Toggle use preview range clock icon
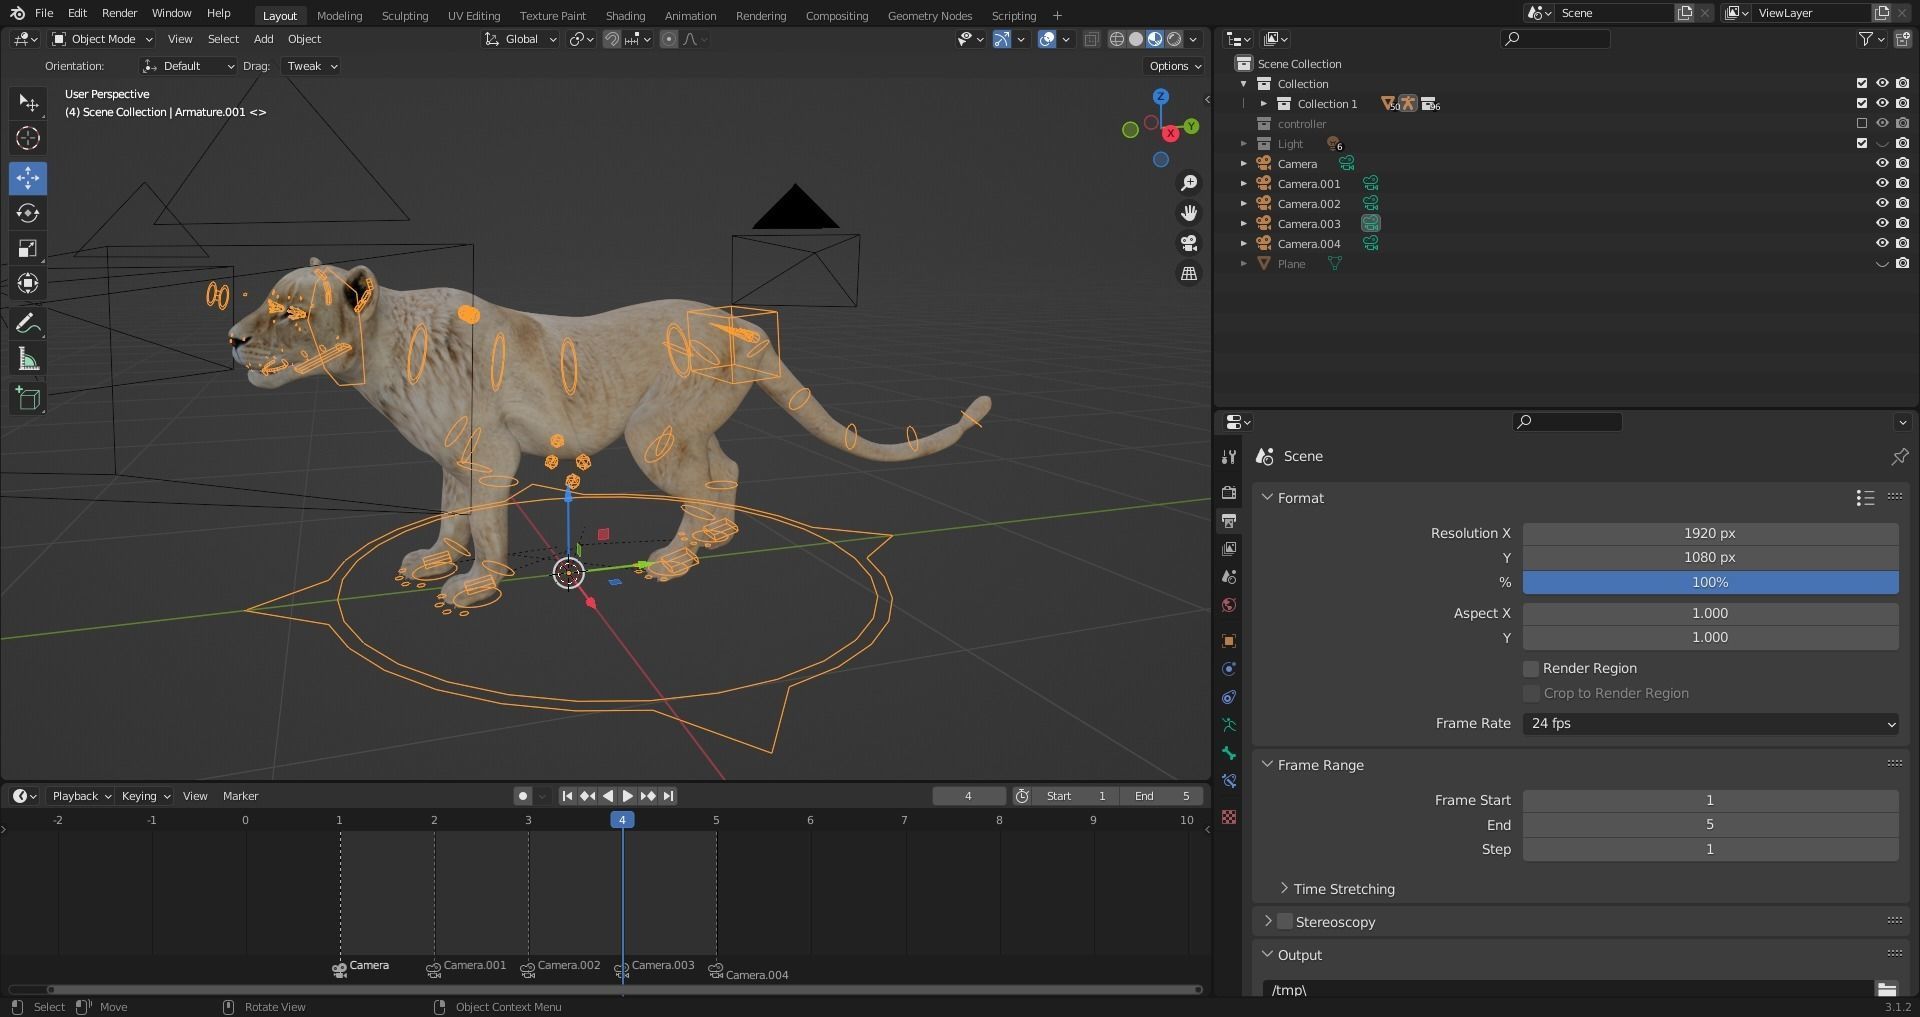Screen dimensions: 1920x1017 [1022, 796]
